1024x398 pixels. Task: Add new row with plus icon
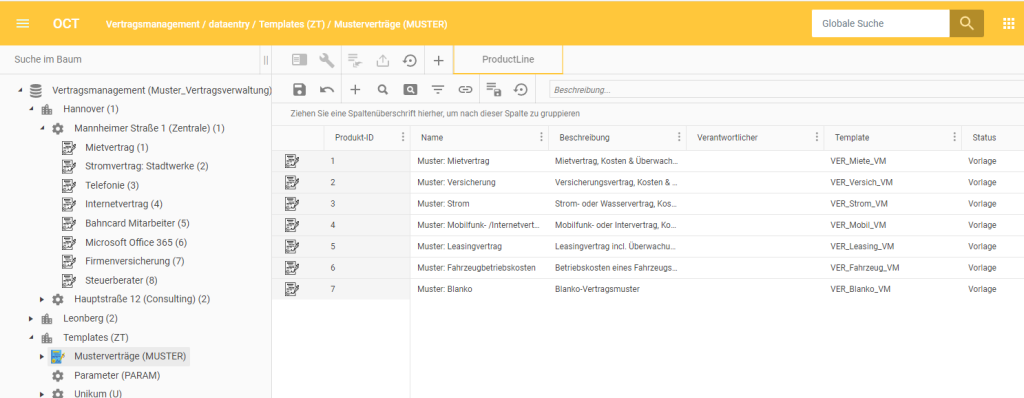click(355, 90)
